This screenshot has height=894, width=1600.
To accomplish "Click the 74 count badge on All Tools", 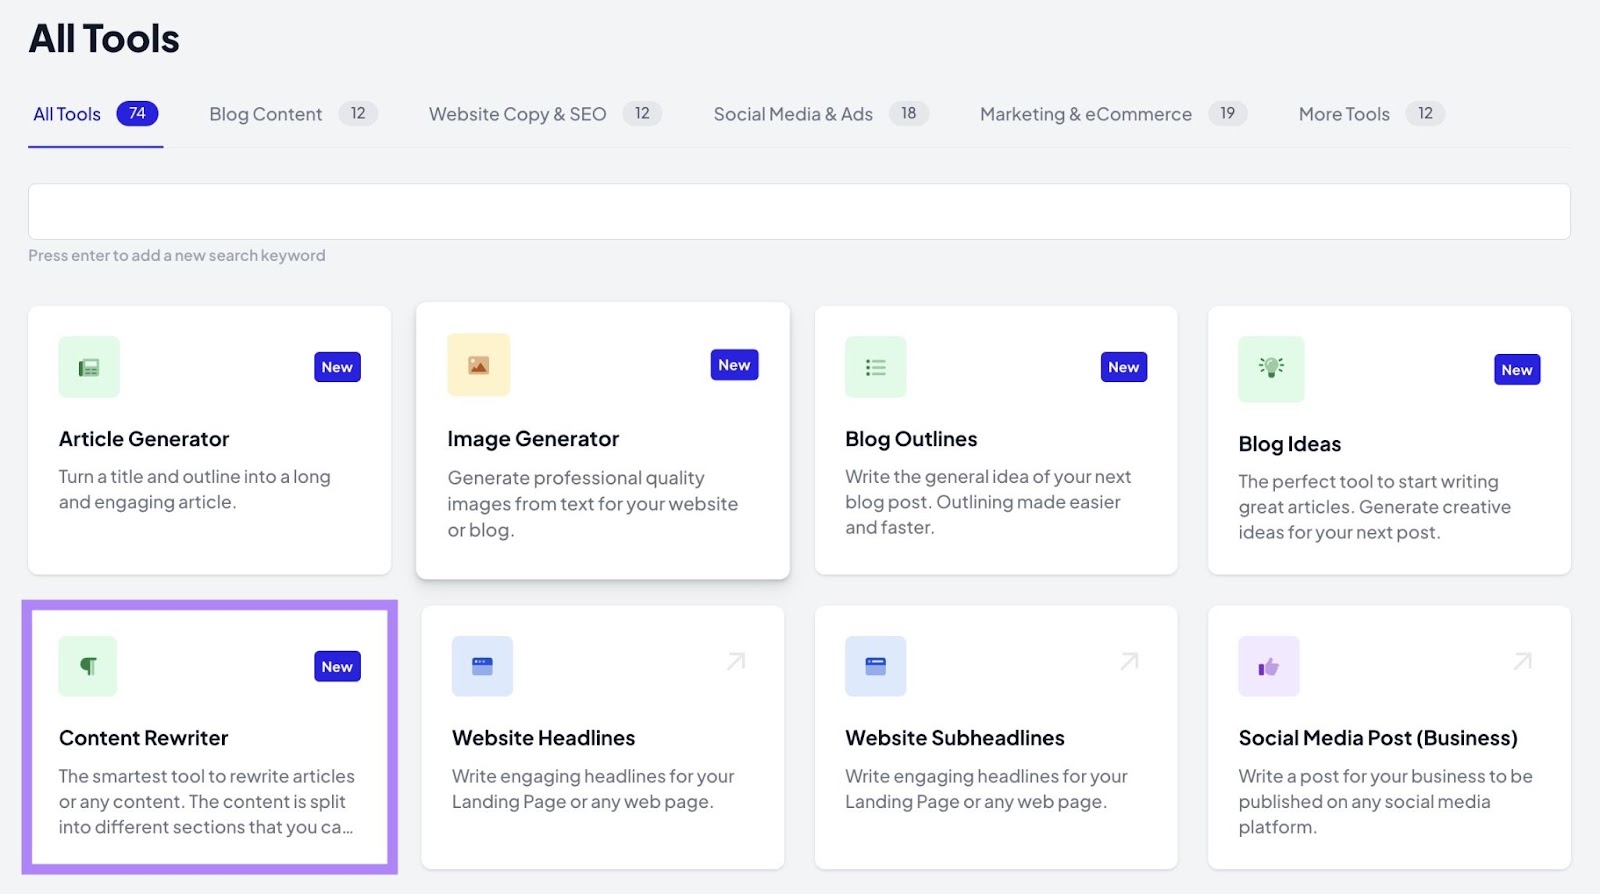I will point(137,113).
